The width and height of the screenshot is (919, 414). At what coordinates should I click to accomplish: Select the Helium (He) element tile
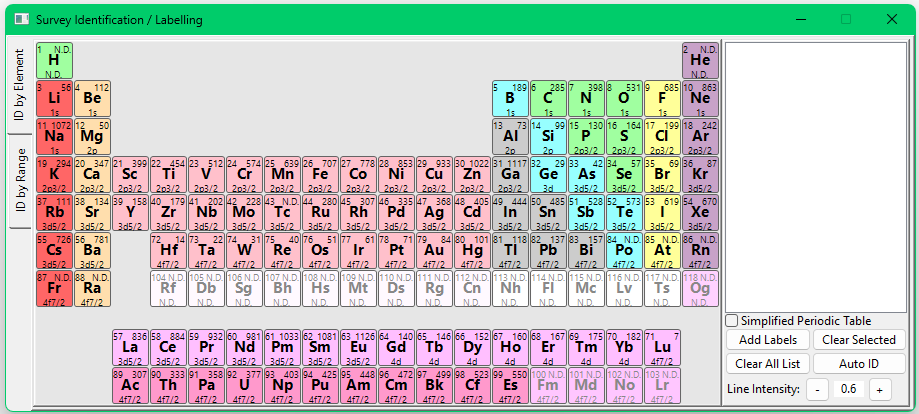700,60
